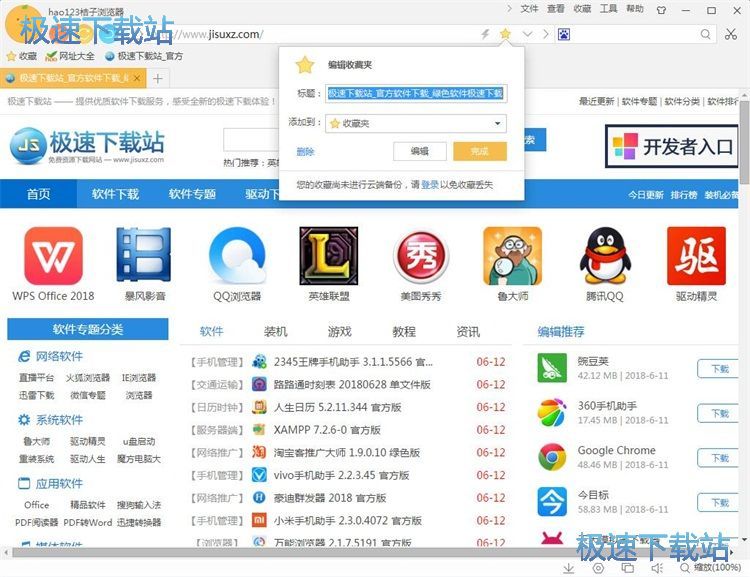Click the 下载 button for 360手机助手
This screenshot has width=750, height=577.
(x=719, y=413)
